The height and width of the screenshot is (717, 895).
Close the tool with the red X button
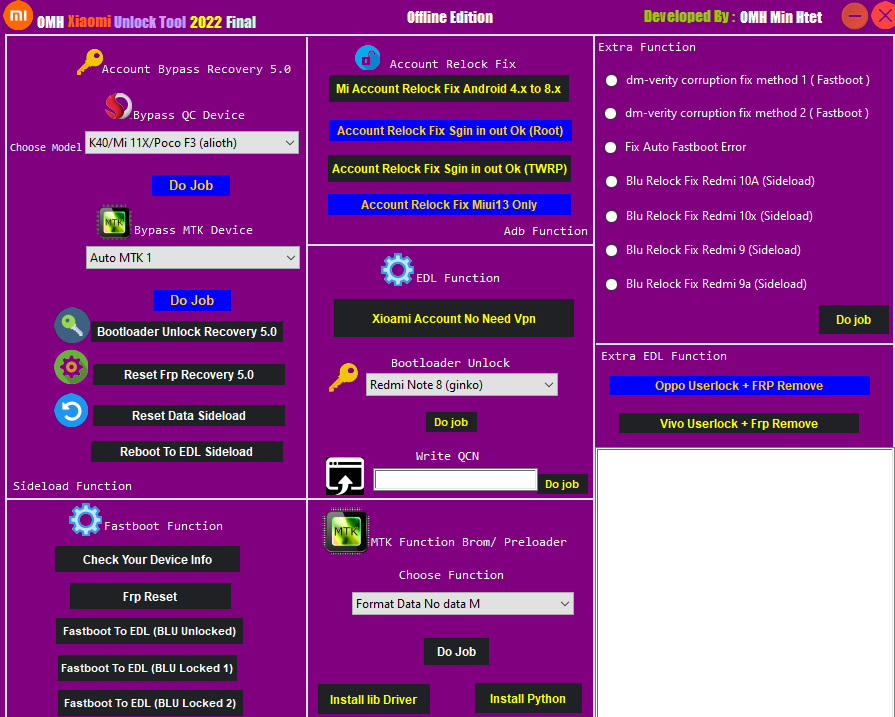884,16
